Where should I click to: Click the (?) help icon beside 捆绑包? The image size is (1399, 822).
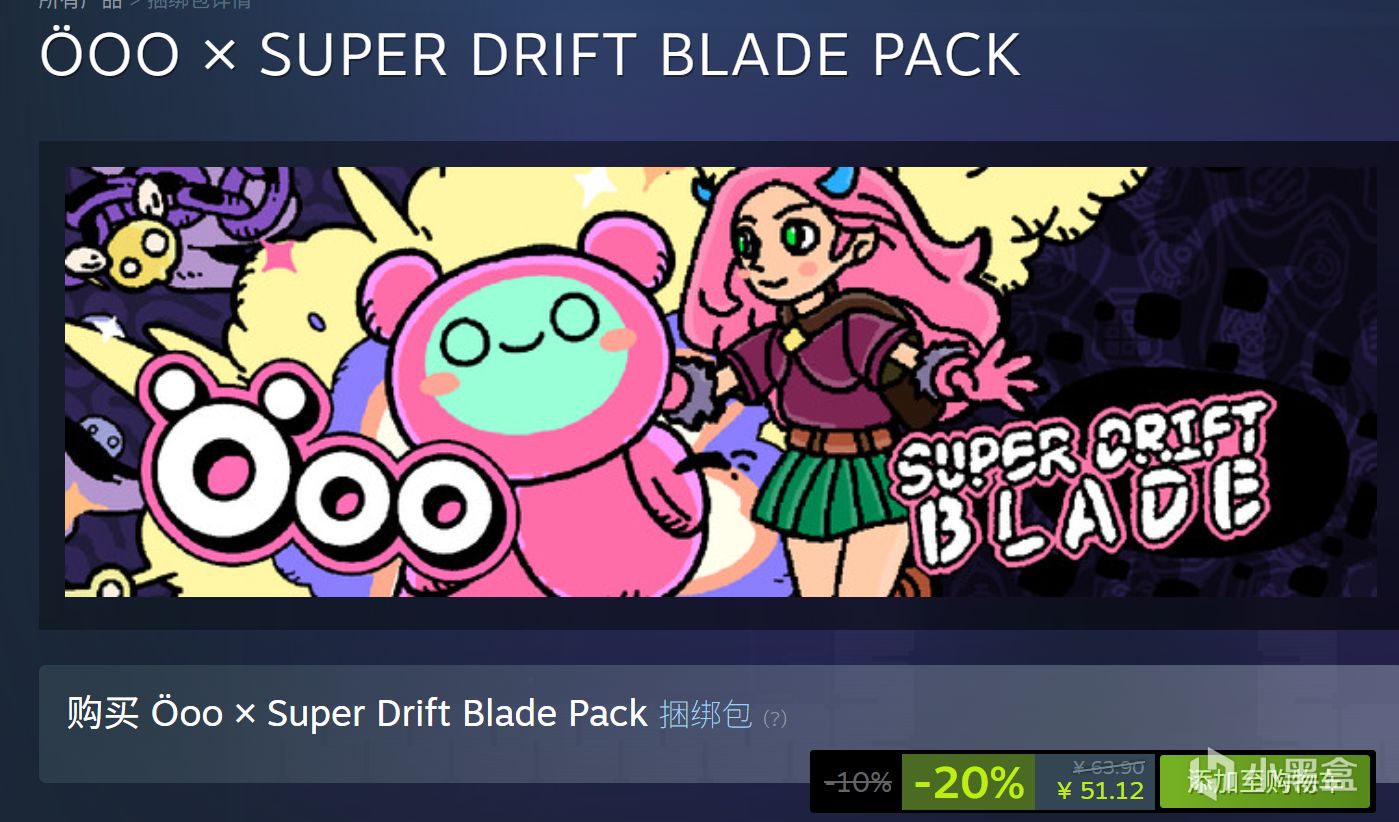pyautogui.click(x=775, y=718)
